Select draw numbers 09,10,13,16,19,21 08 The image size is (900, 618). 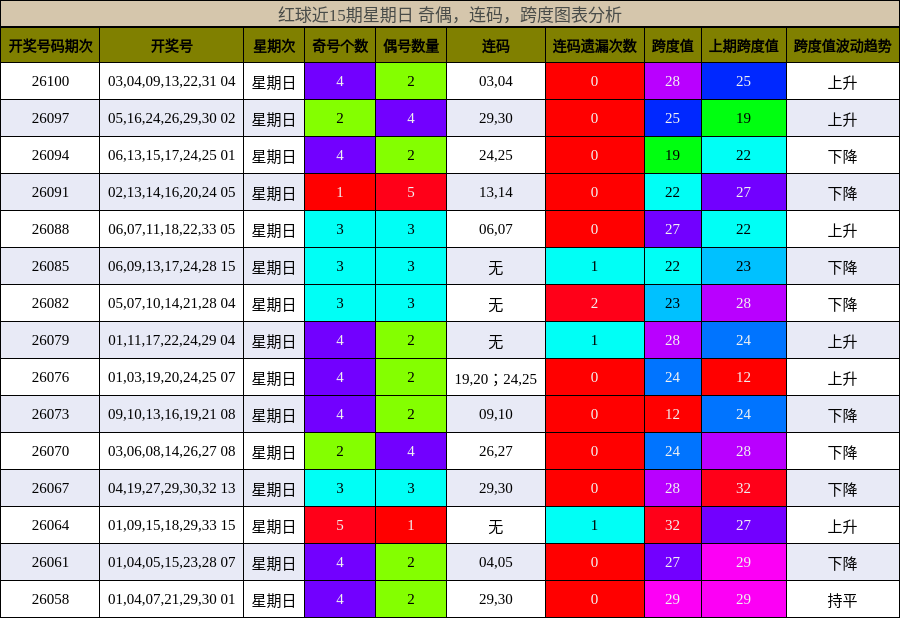tap(172, 414)
